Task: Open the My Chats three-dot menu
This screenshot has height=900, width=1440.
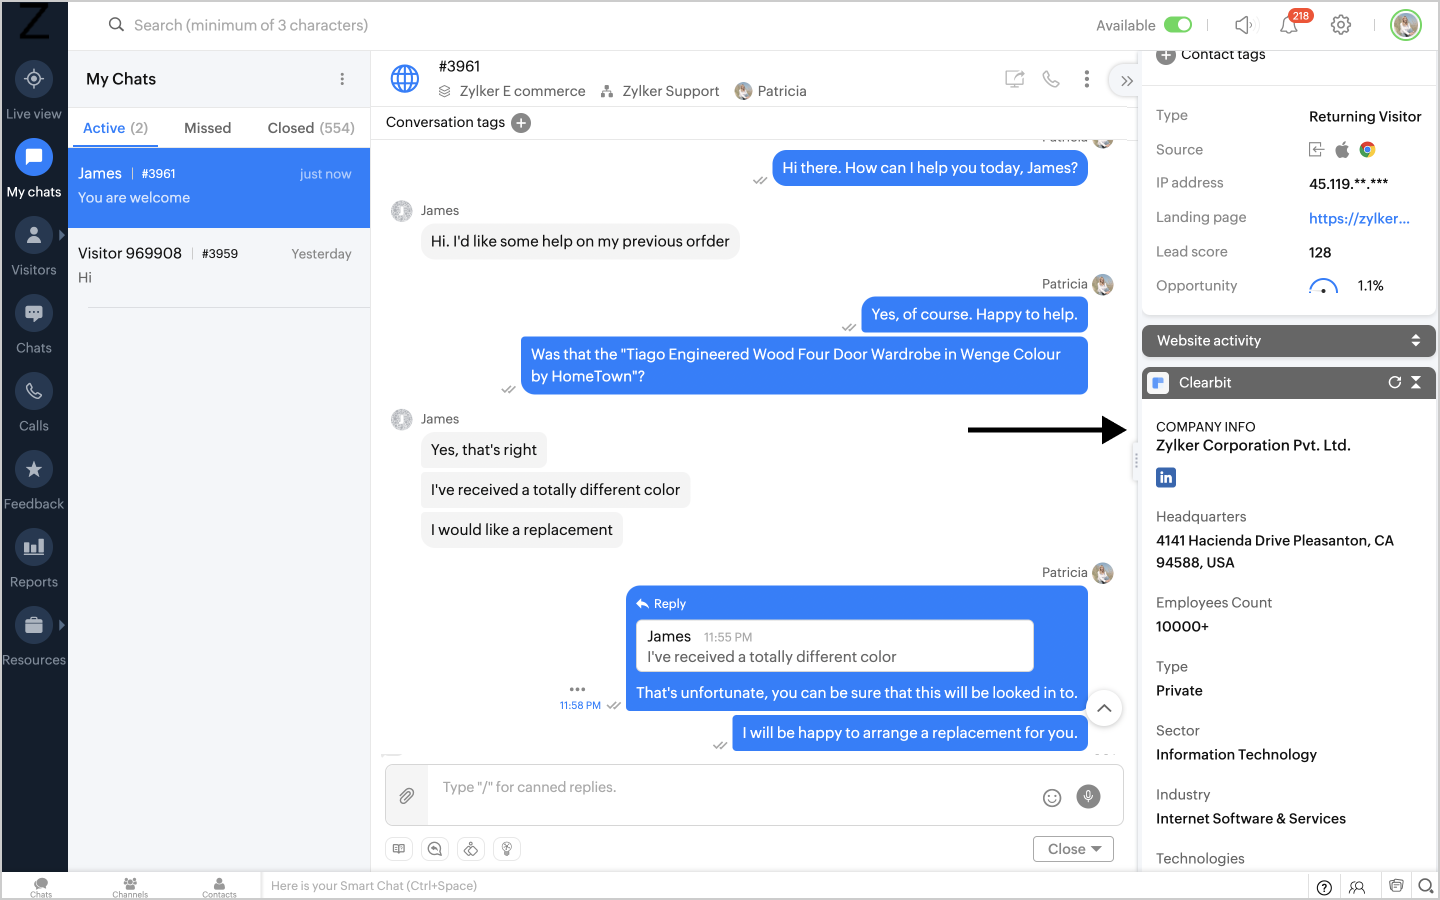Action: point(342,79)
